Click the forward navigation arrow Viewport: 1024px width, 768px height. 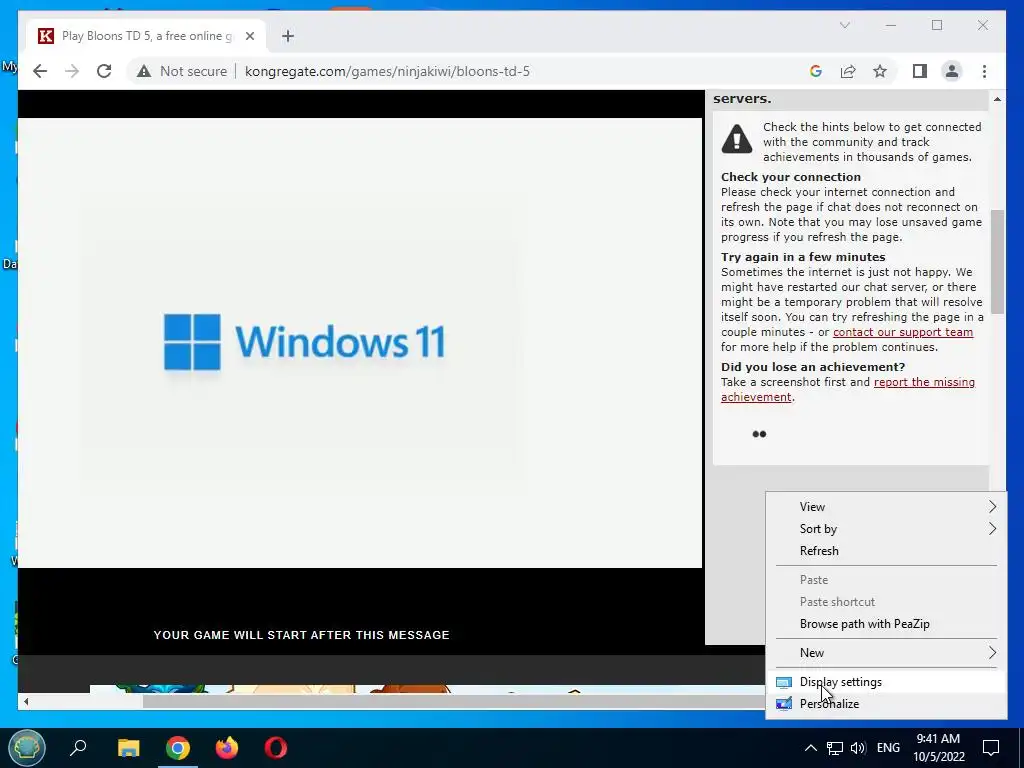[x=72, y=71]
